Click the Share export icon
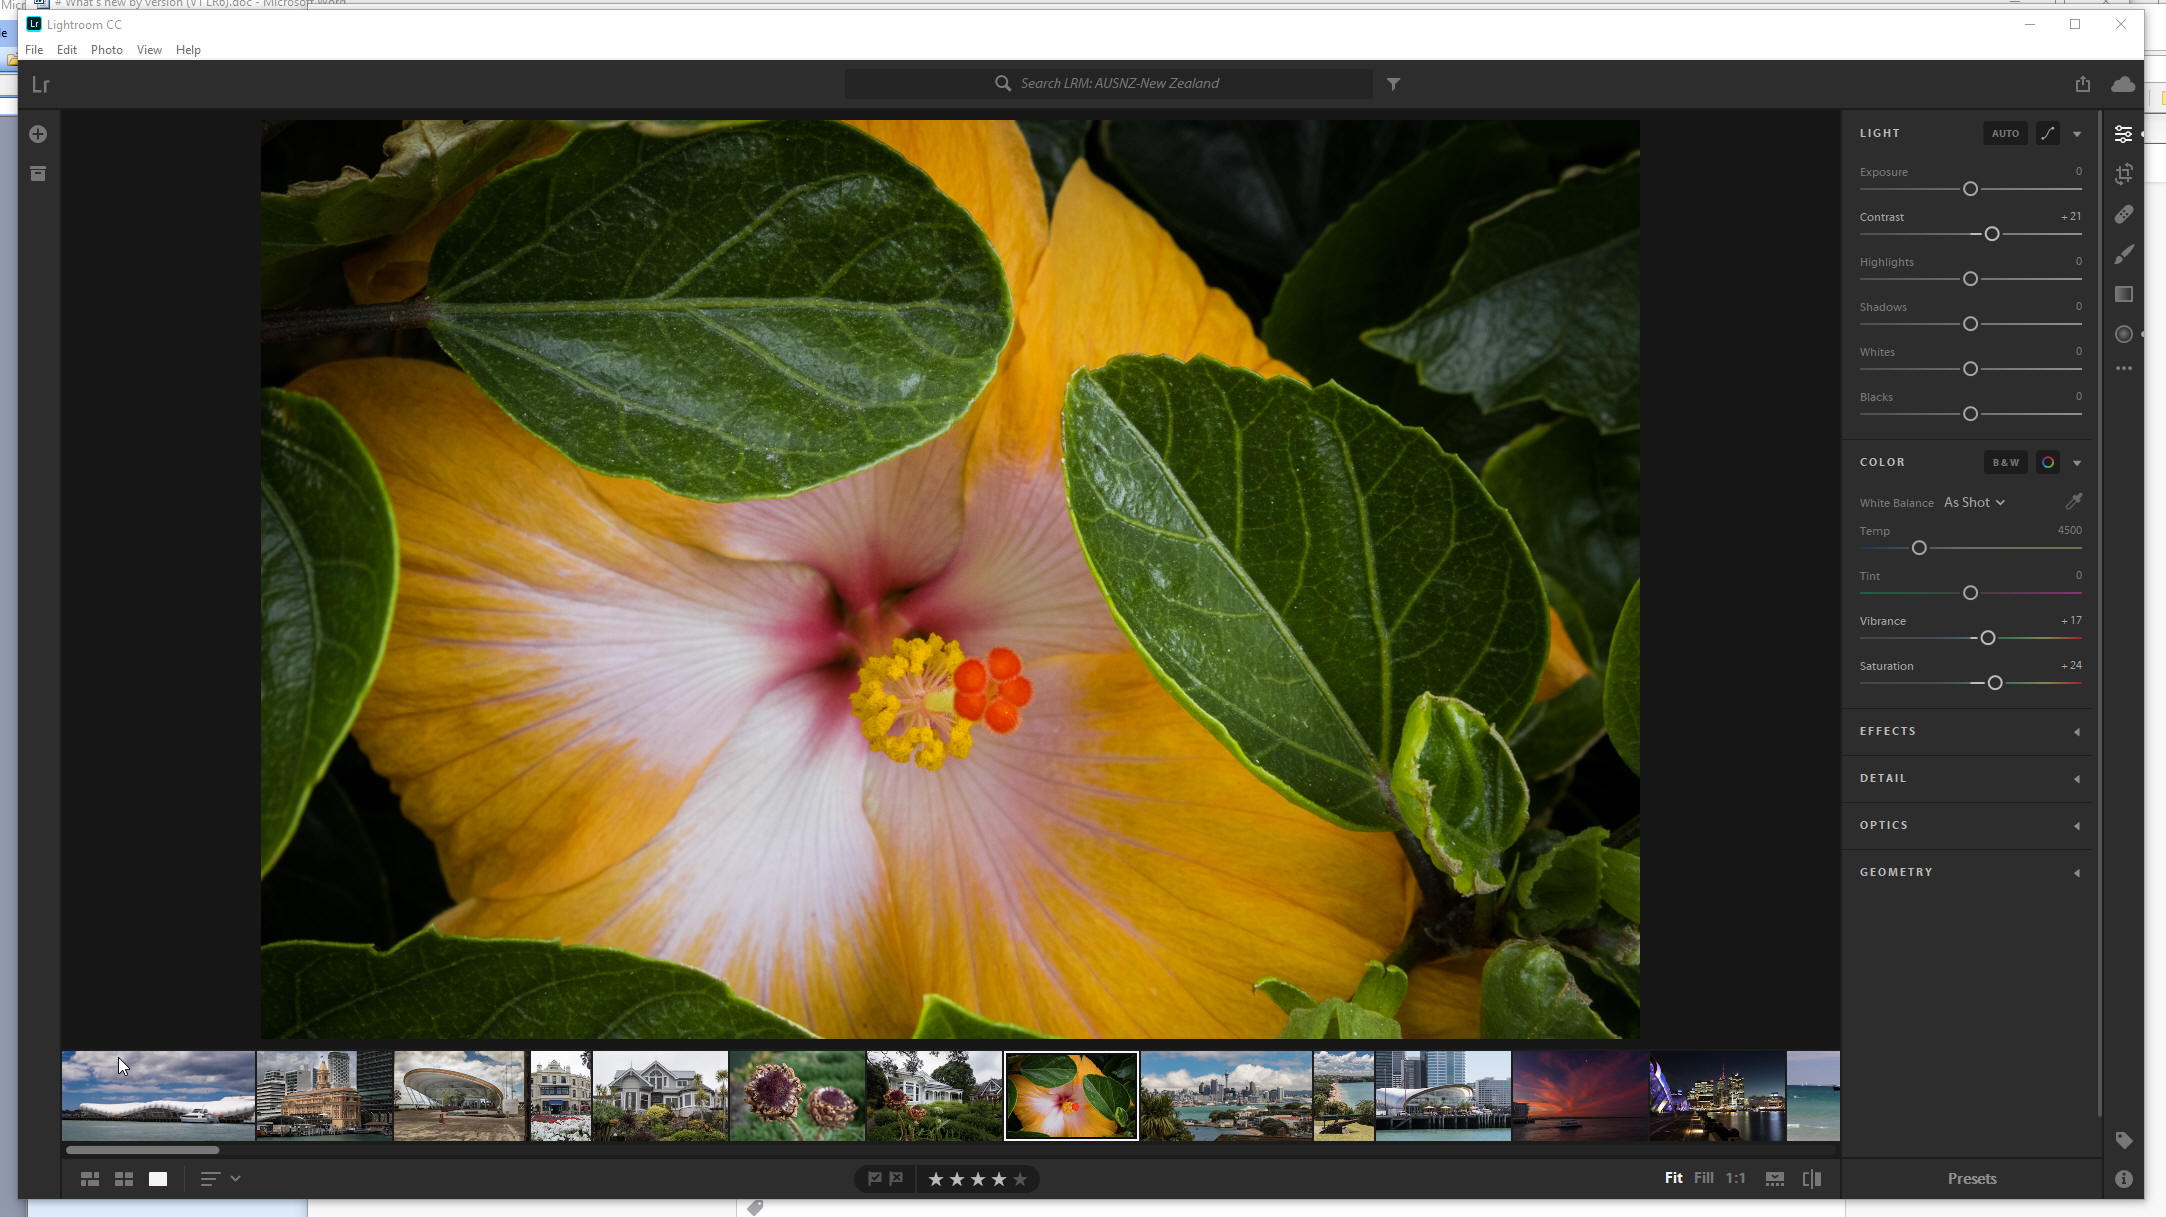This screenshot has width=2166, height=1217. [x=2082, y=84]
